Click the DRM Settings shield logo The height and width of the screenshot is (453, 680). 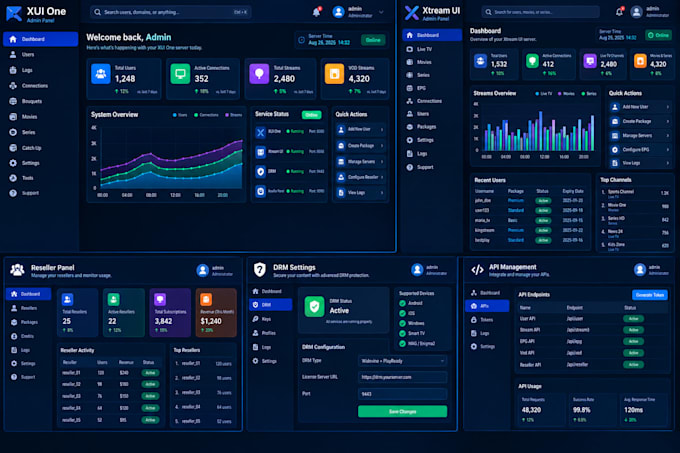[259, 270]
